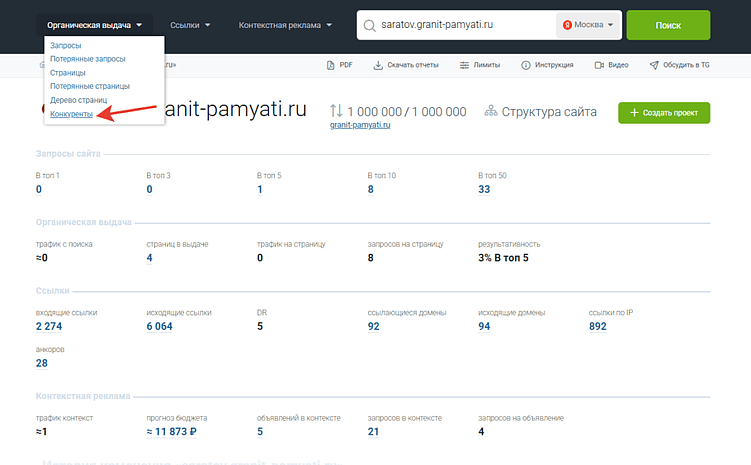Click the 1 000 000 / 1 000 000 counter
Image resolution: width=751 pixels, height=465 pixels.
tap(407, 112)
